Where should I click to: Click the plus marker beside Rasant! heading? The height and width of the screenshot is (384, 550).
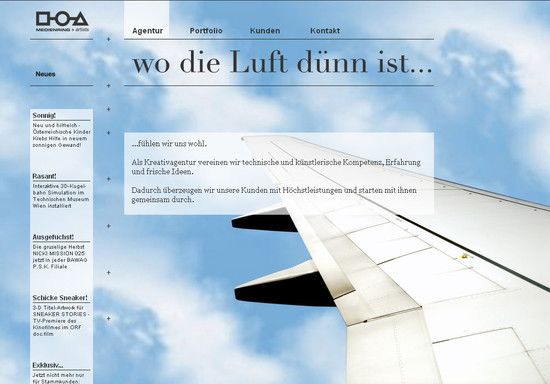click(x=108, y=179)
